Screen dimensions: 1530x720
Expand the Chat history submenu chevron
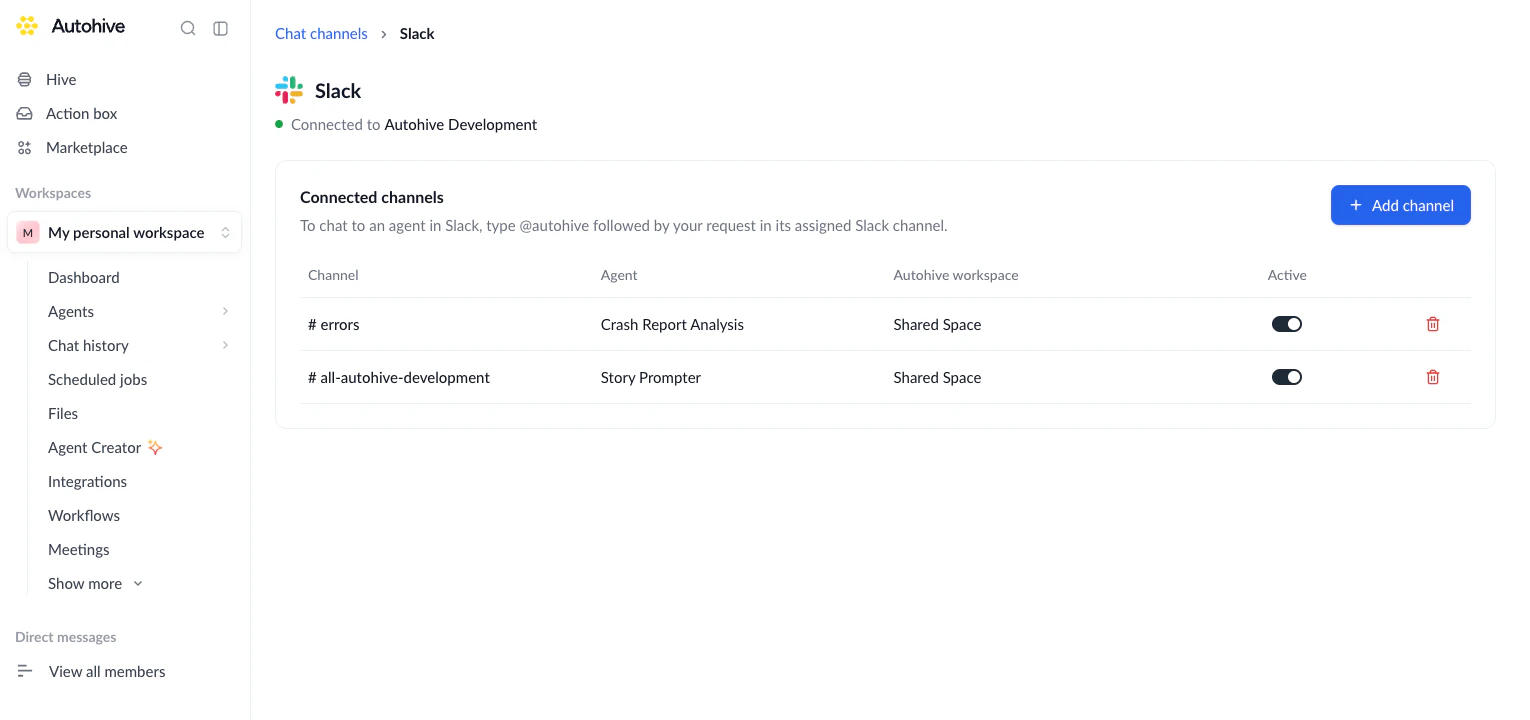[225, 346]
